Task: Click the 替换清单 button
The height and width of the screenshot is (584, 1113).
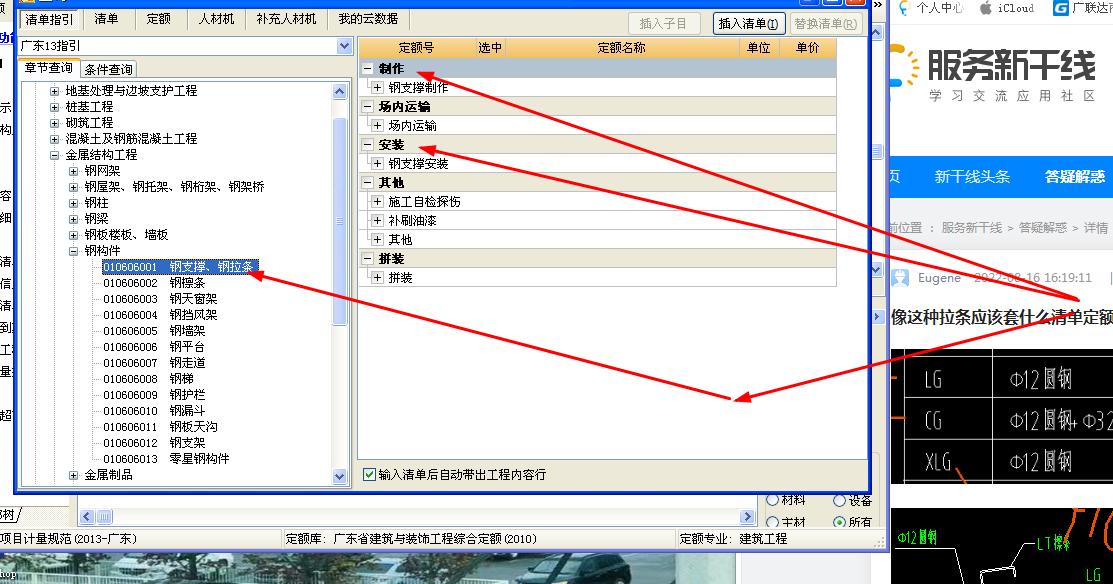Action: tap(826, 24)
